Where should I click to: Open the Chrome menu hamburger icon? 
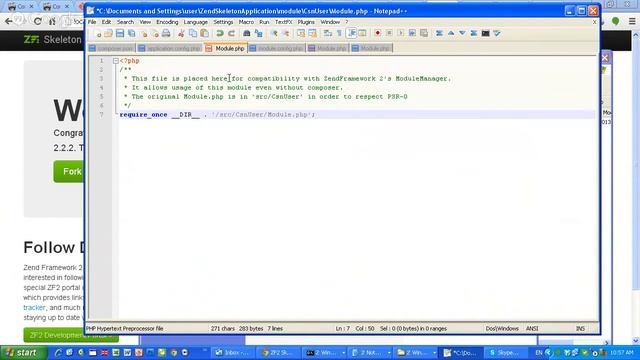(632, 21)
